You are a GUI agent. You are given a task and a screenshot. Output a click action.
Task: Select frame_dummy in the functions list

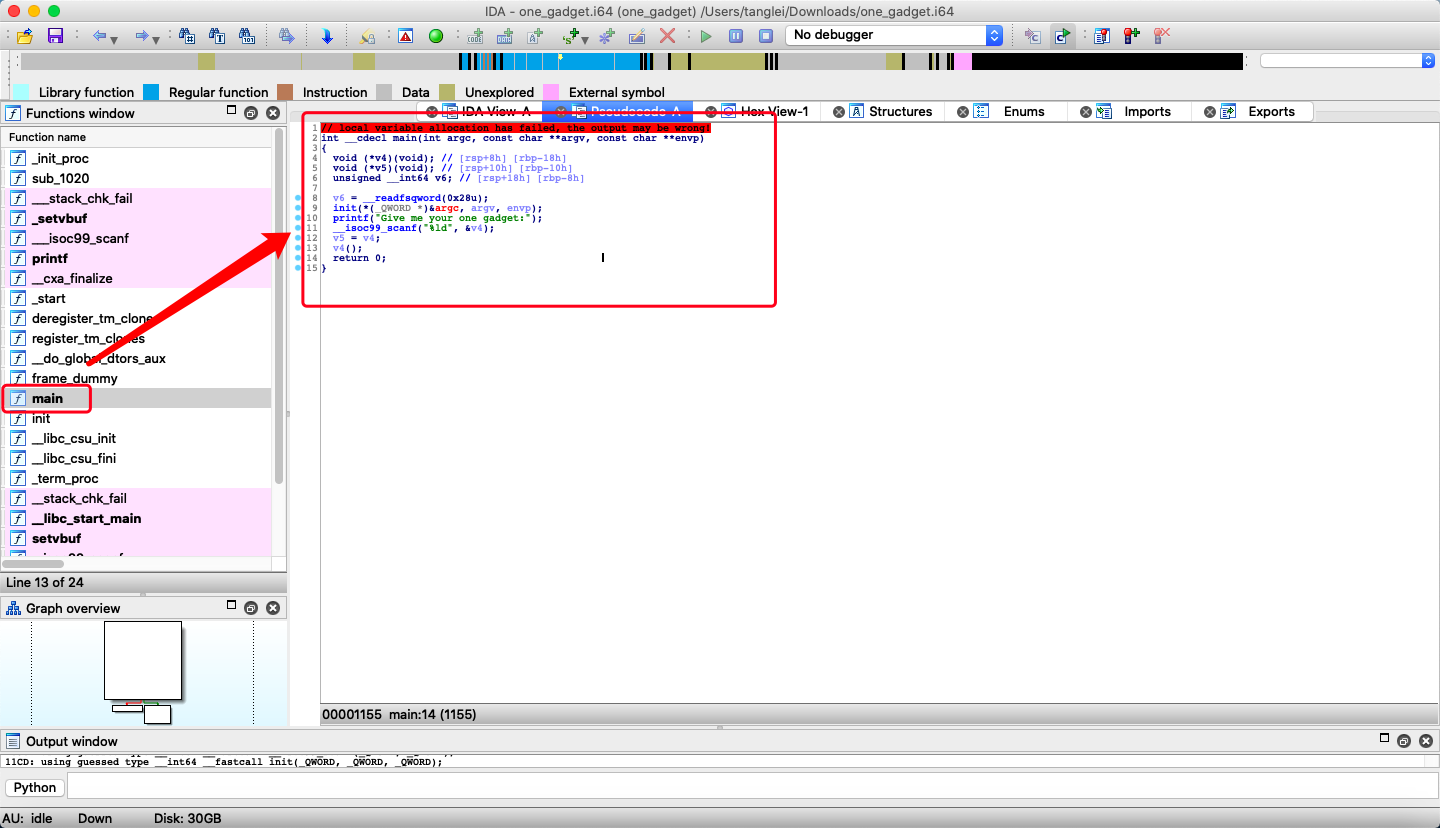(x=137, y=378)
